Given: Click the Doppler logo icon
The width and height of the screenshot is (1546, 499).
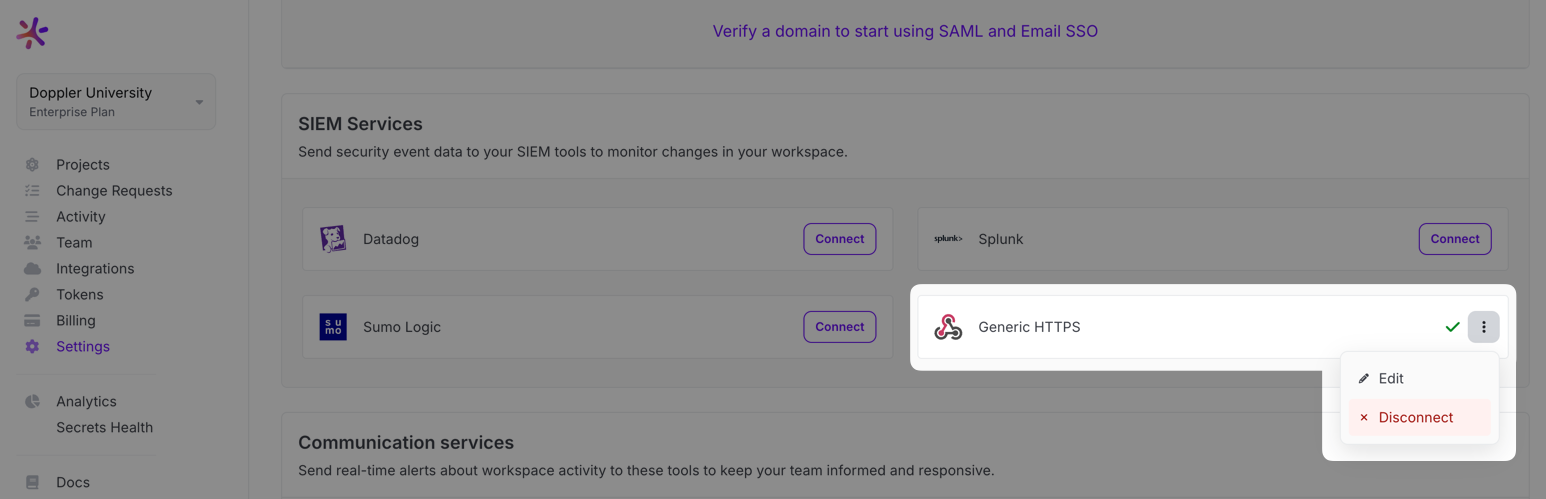Looking at the screenshot, I should pyautogui.click(x=32, y=33).
